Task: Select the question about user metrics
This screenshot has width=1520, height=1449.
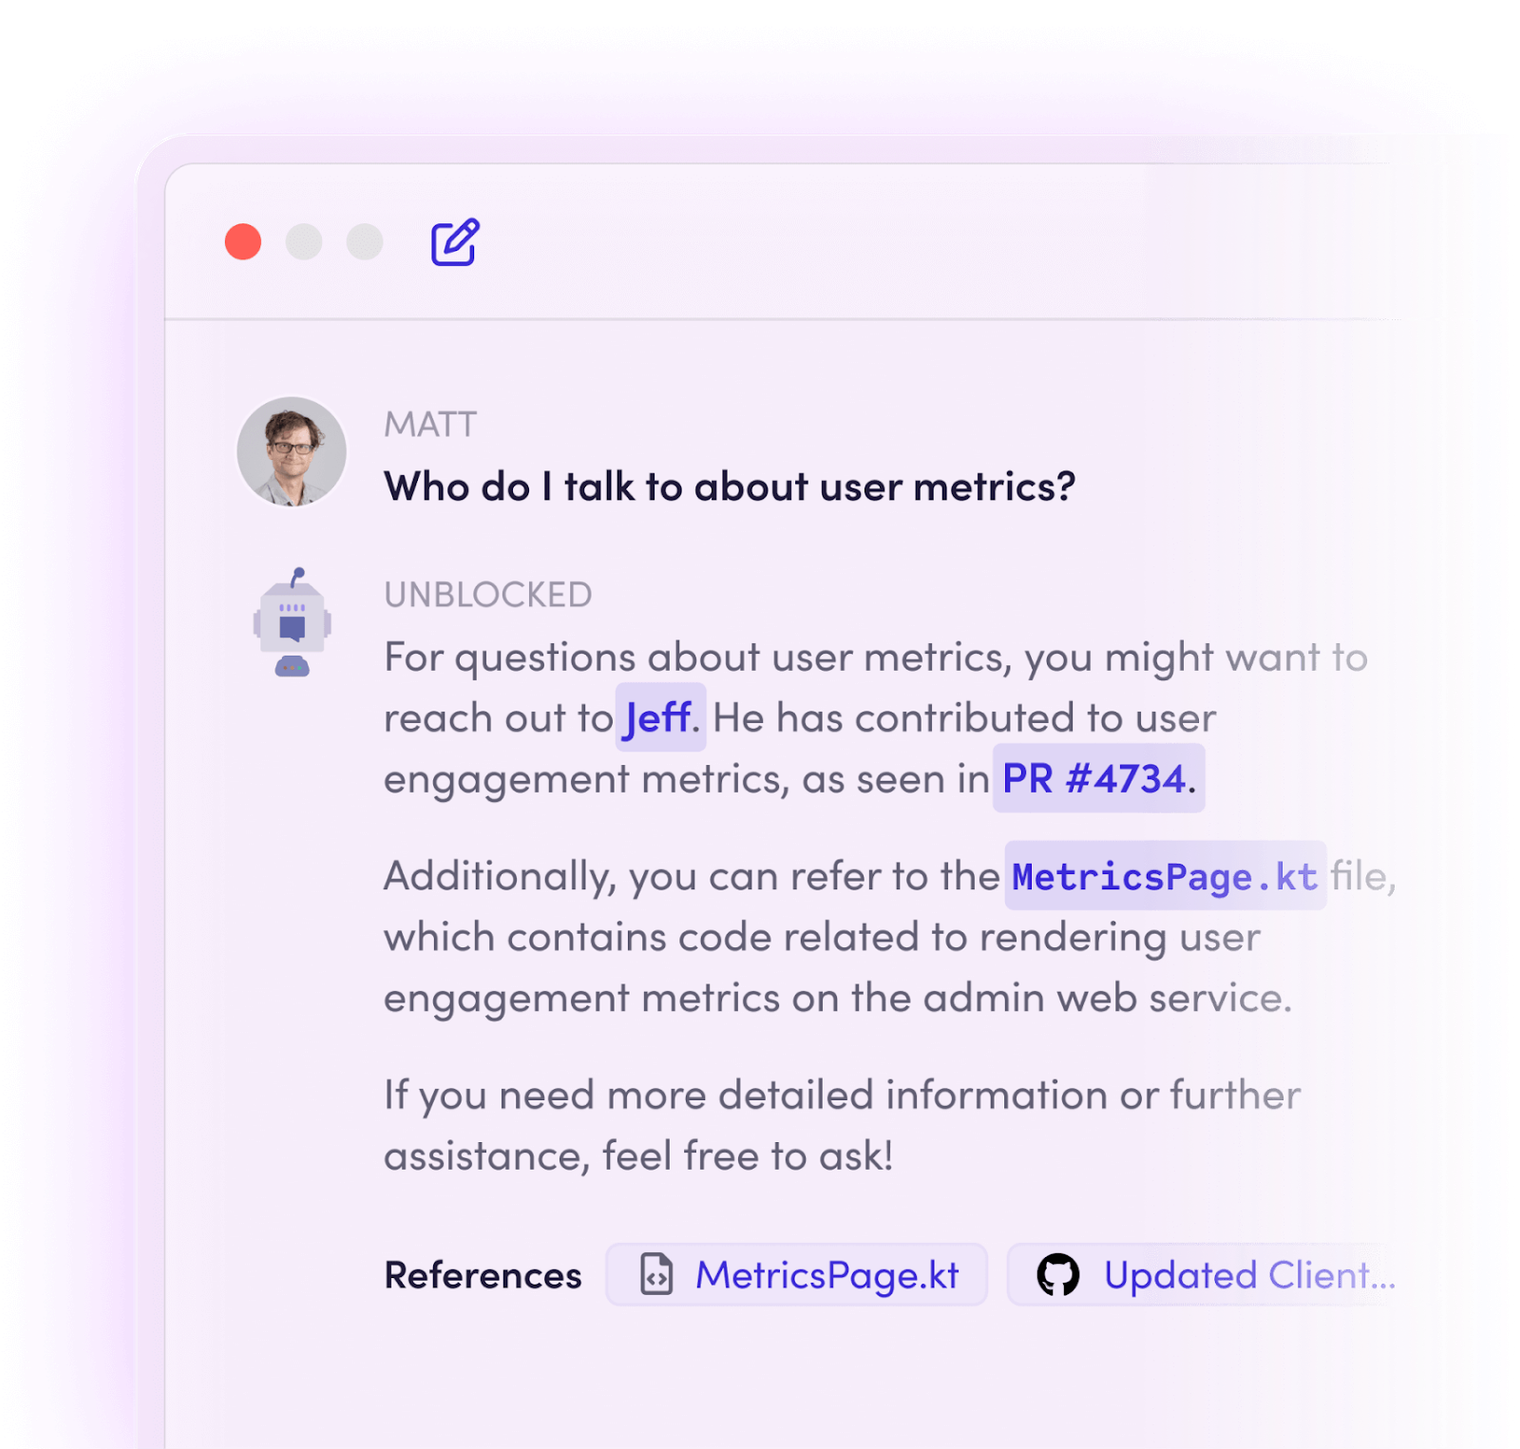Action: (730, 487)
